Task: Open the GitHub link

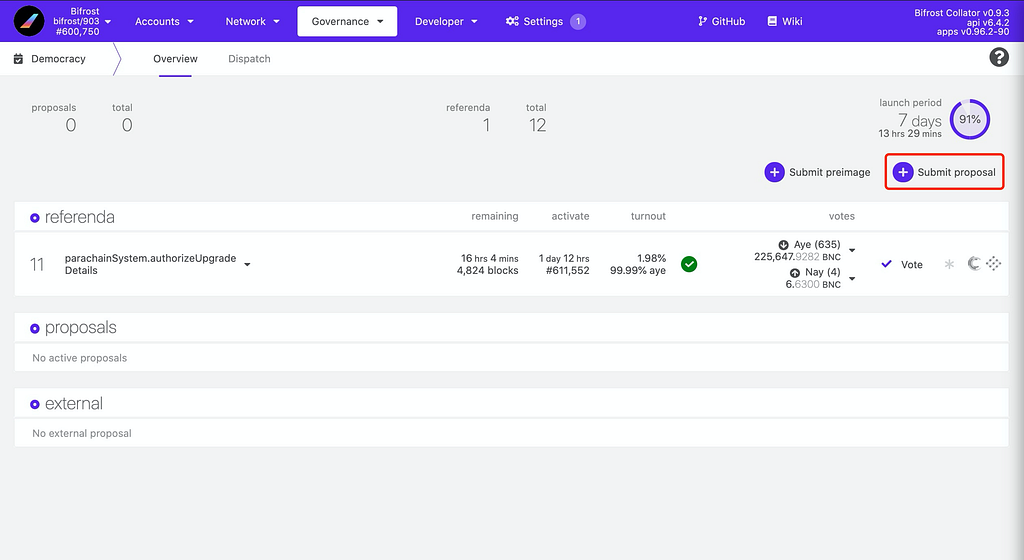Action: 721,22
